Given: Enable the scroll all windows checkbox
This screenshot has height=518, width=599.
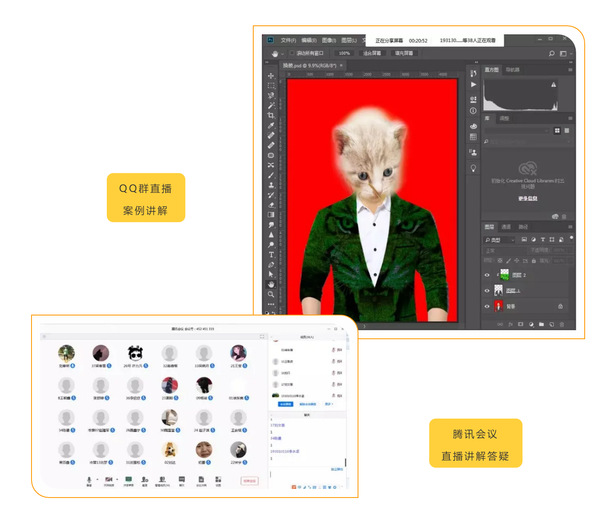Looking at the screenshot, I should pyautogui.click(x=292, y=53).
